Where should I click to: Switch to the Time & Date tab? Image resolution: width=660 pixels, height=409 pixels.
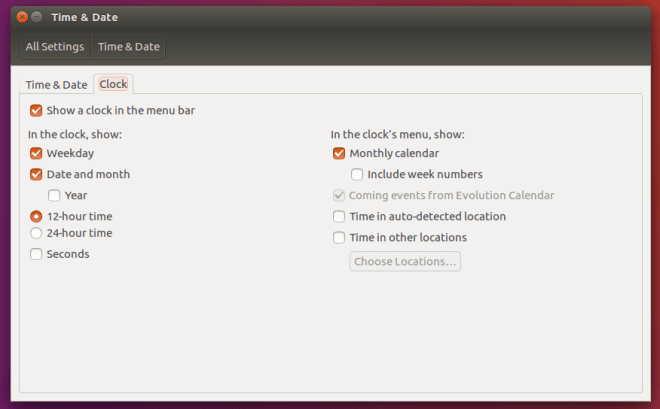click(x=56, y=85)
